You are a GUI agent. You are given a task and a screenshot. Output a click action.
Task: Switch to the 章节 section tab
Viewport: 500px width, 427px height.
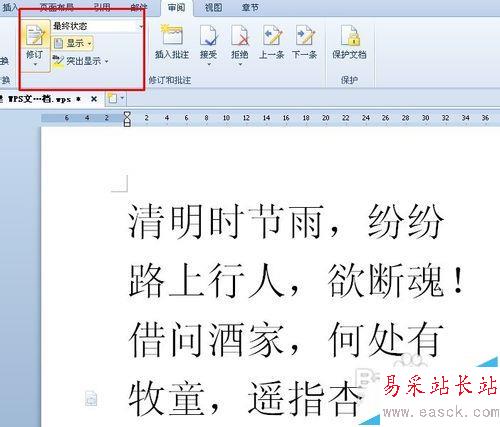pyautogui.click(x=250, y=7)
